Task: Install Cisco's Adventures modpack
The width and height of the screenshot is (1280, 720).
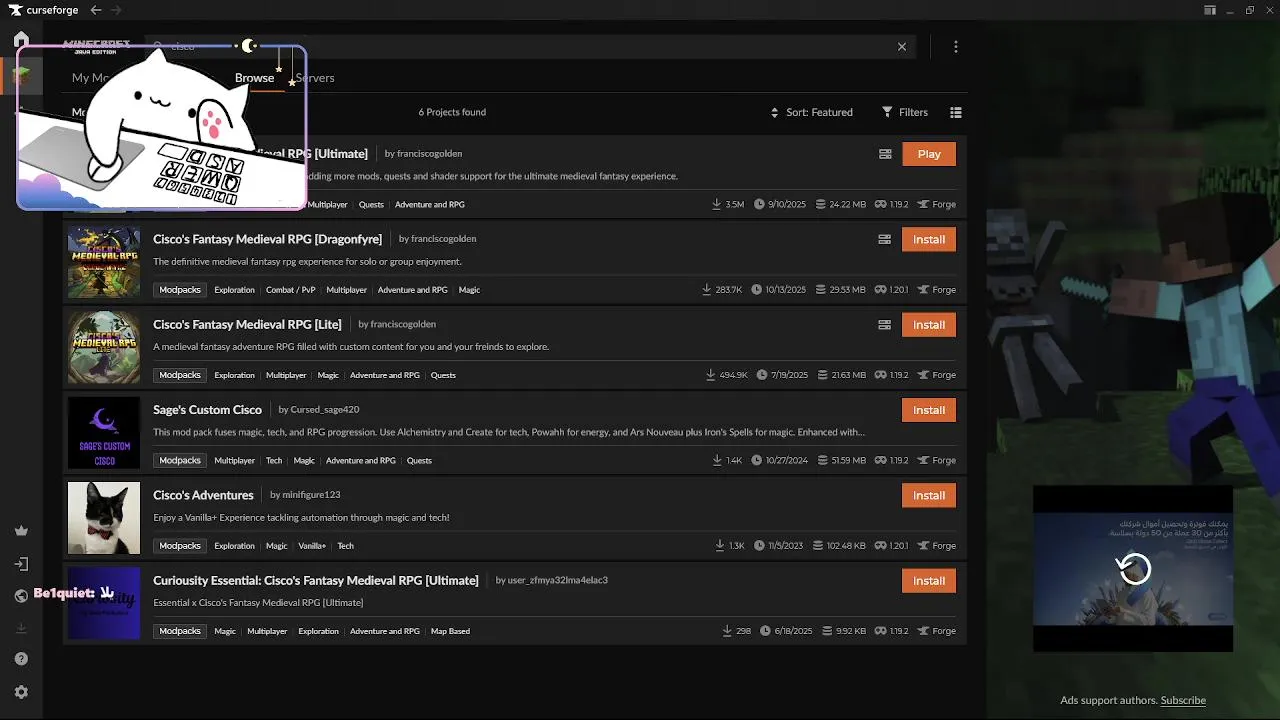Action: point(929,495)
